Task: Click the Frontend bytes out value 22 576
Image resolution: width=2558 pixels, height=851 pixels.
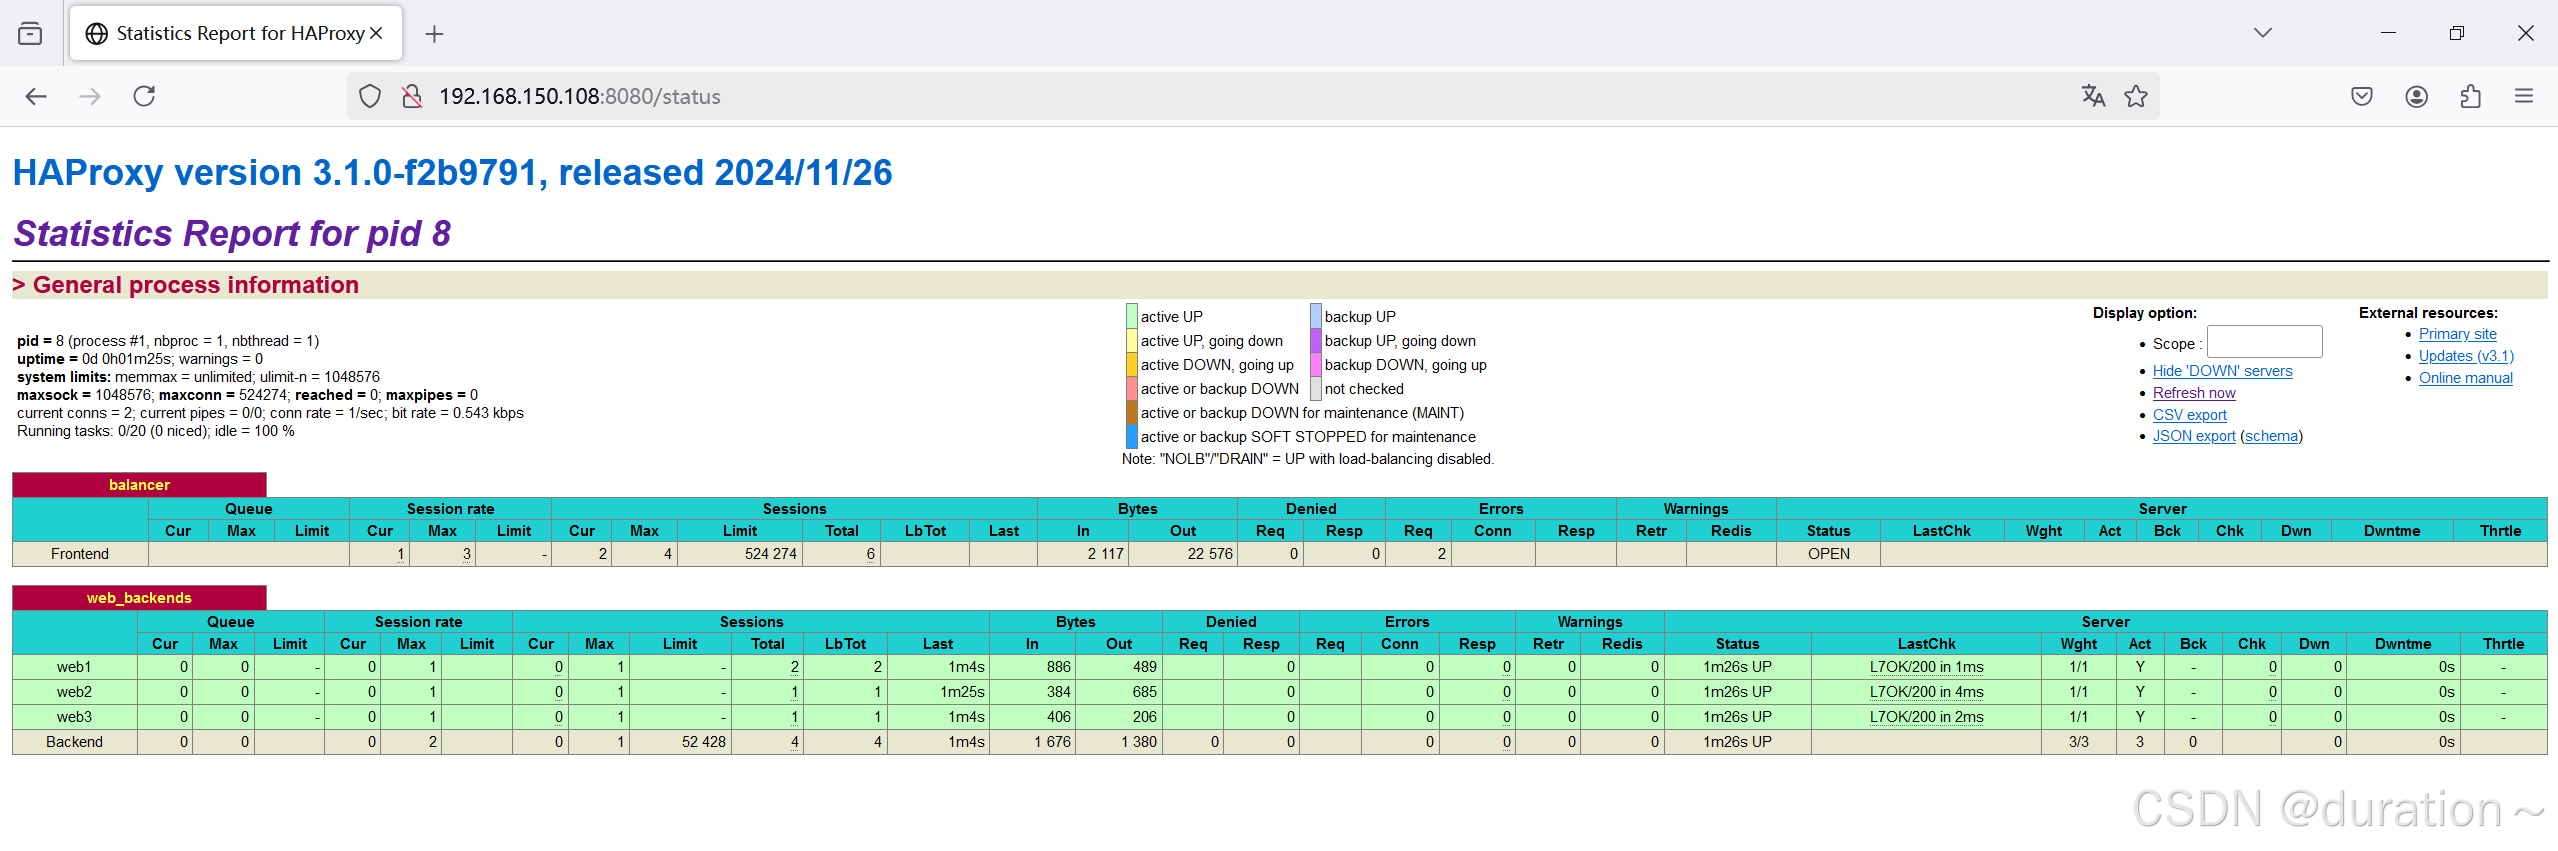Action: (1210, 554)
